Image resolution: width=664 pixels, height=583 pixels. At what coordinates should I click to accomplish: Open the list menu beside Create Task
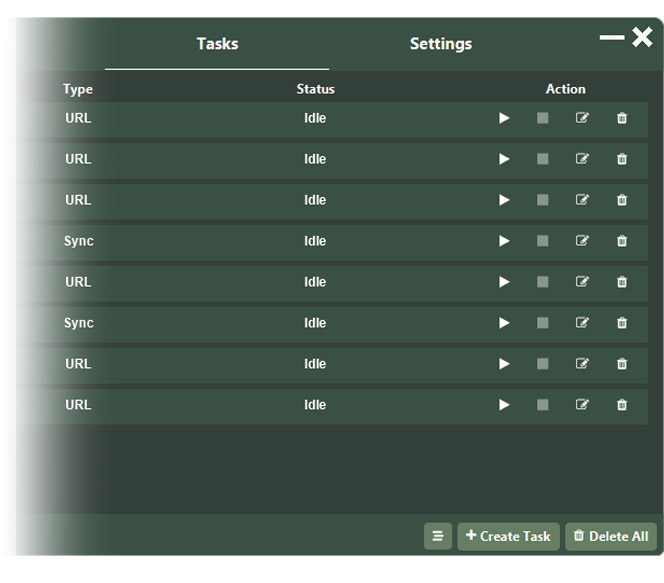[x=437, y=536]
